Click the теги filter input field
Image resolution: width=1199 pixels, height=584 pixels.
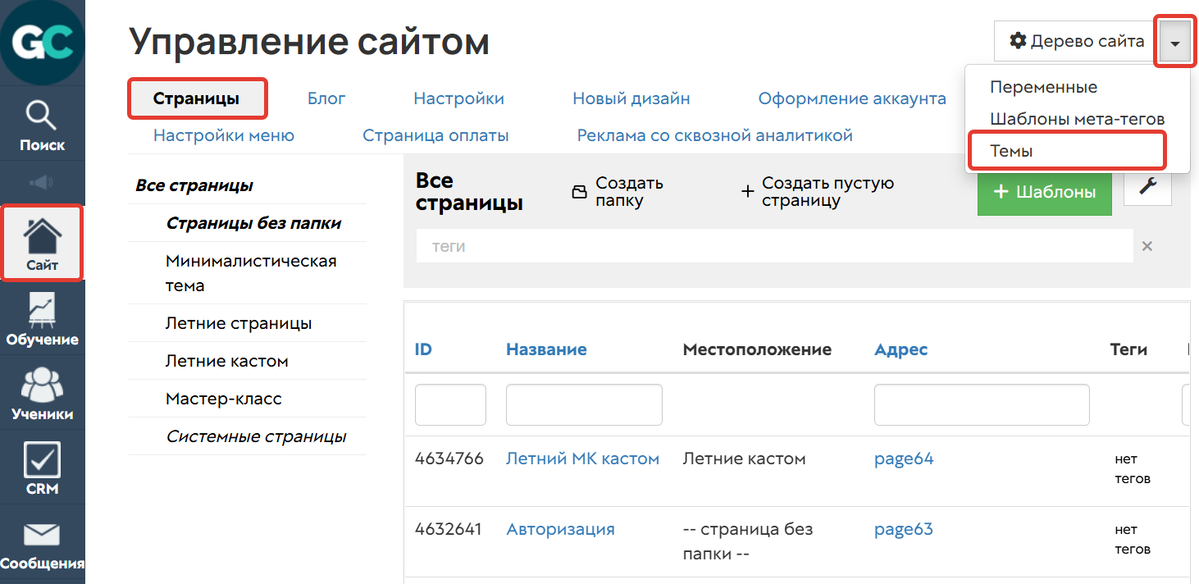tap(774, 246)
